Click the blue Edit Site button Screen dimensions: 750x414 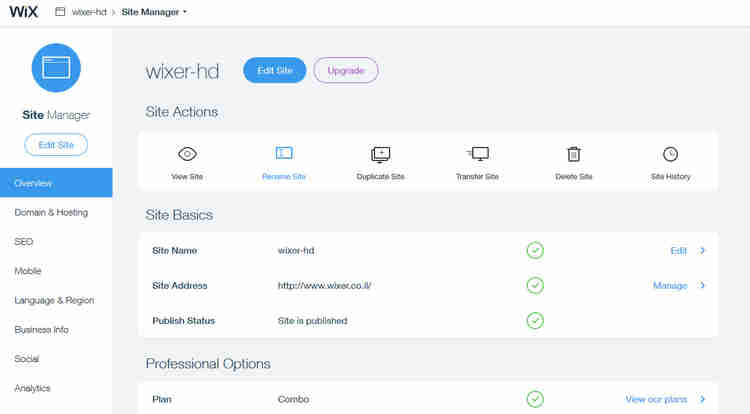tap(275, 70)
